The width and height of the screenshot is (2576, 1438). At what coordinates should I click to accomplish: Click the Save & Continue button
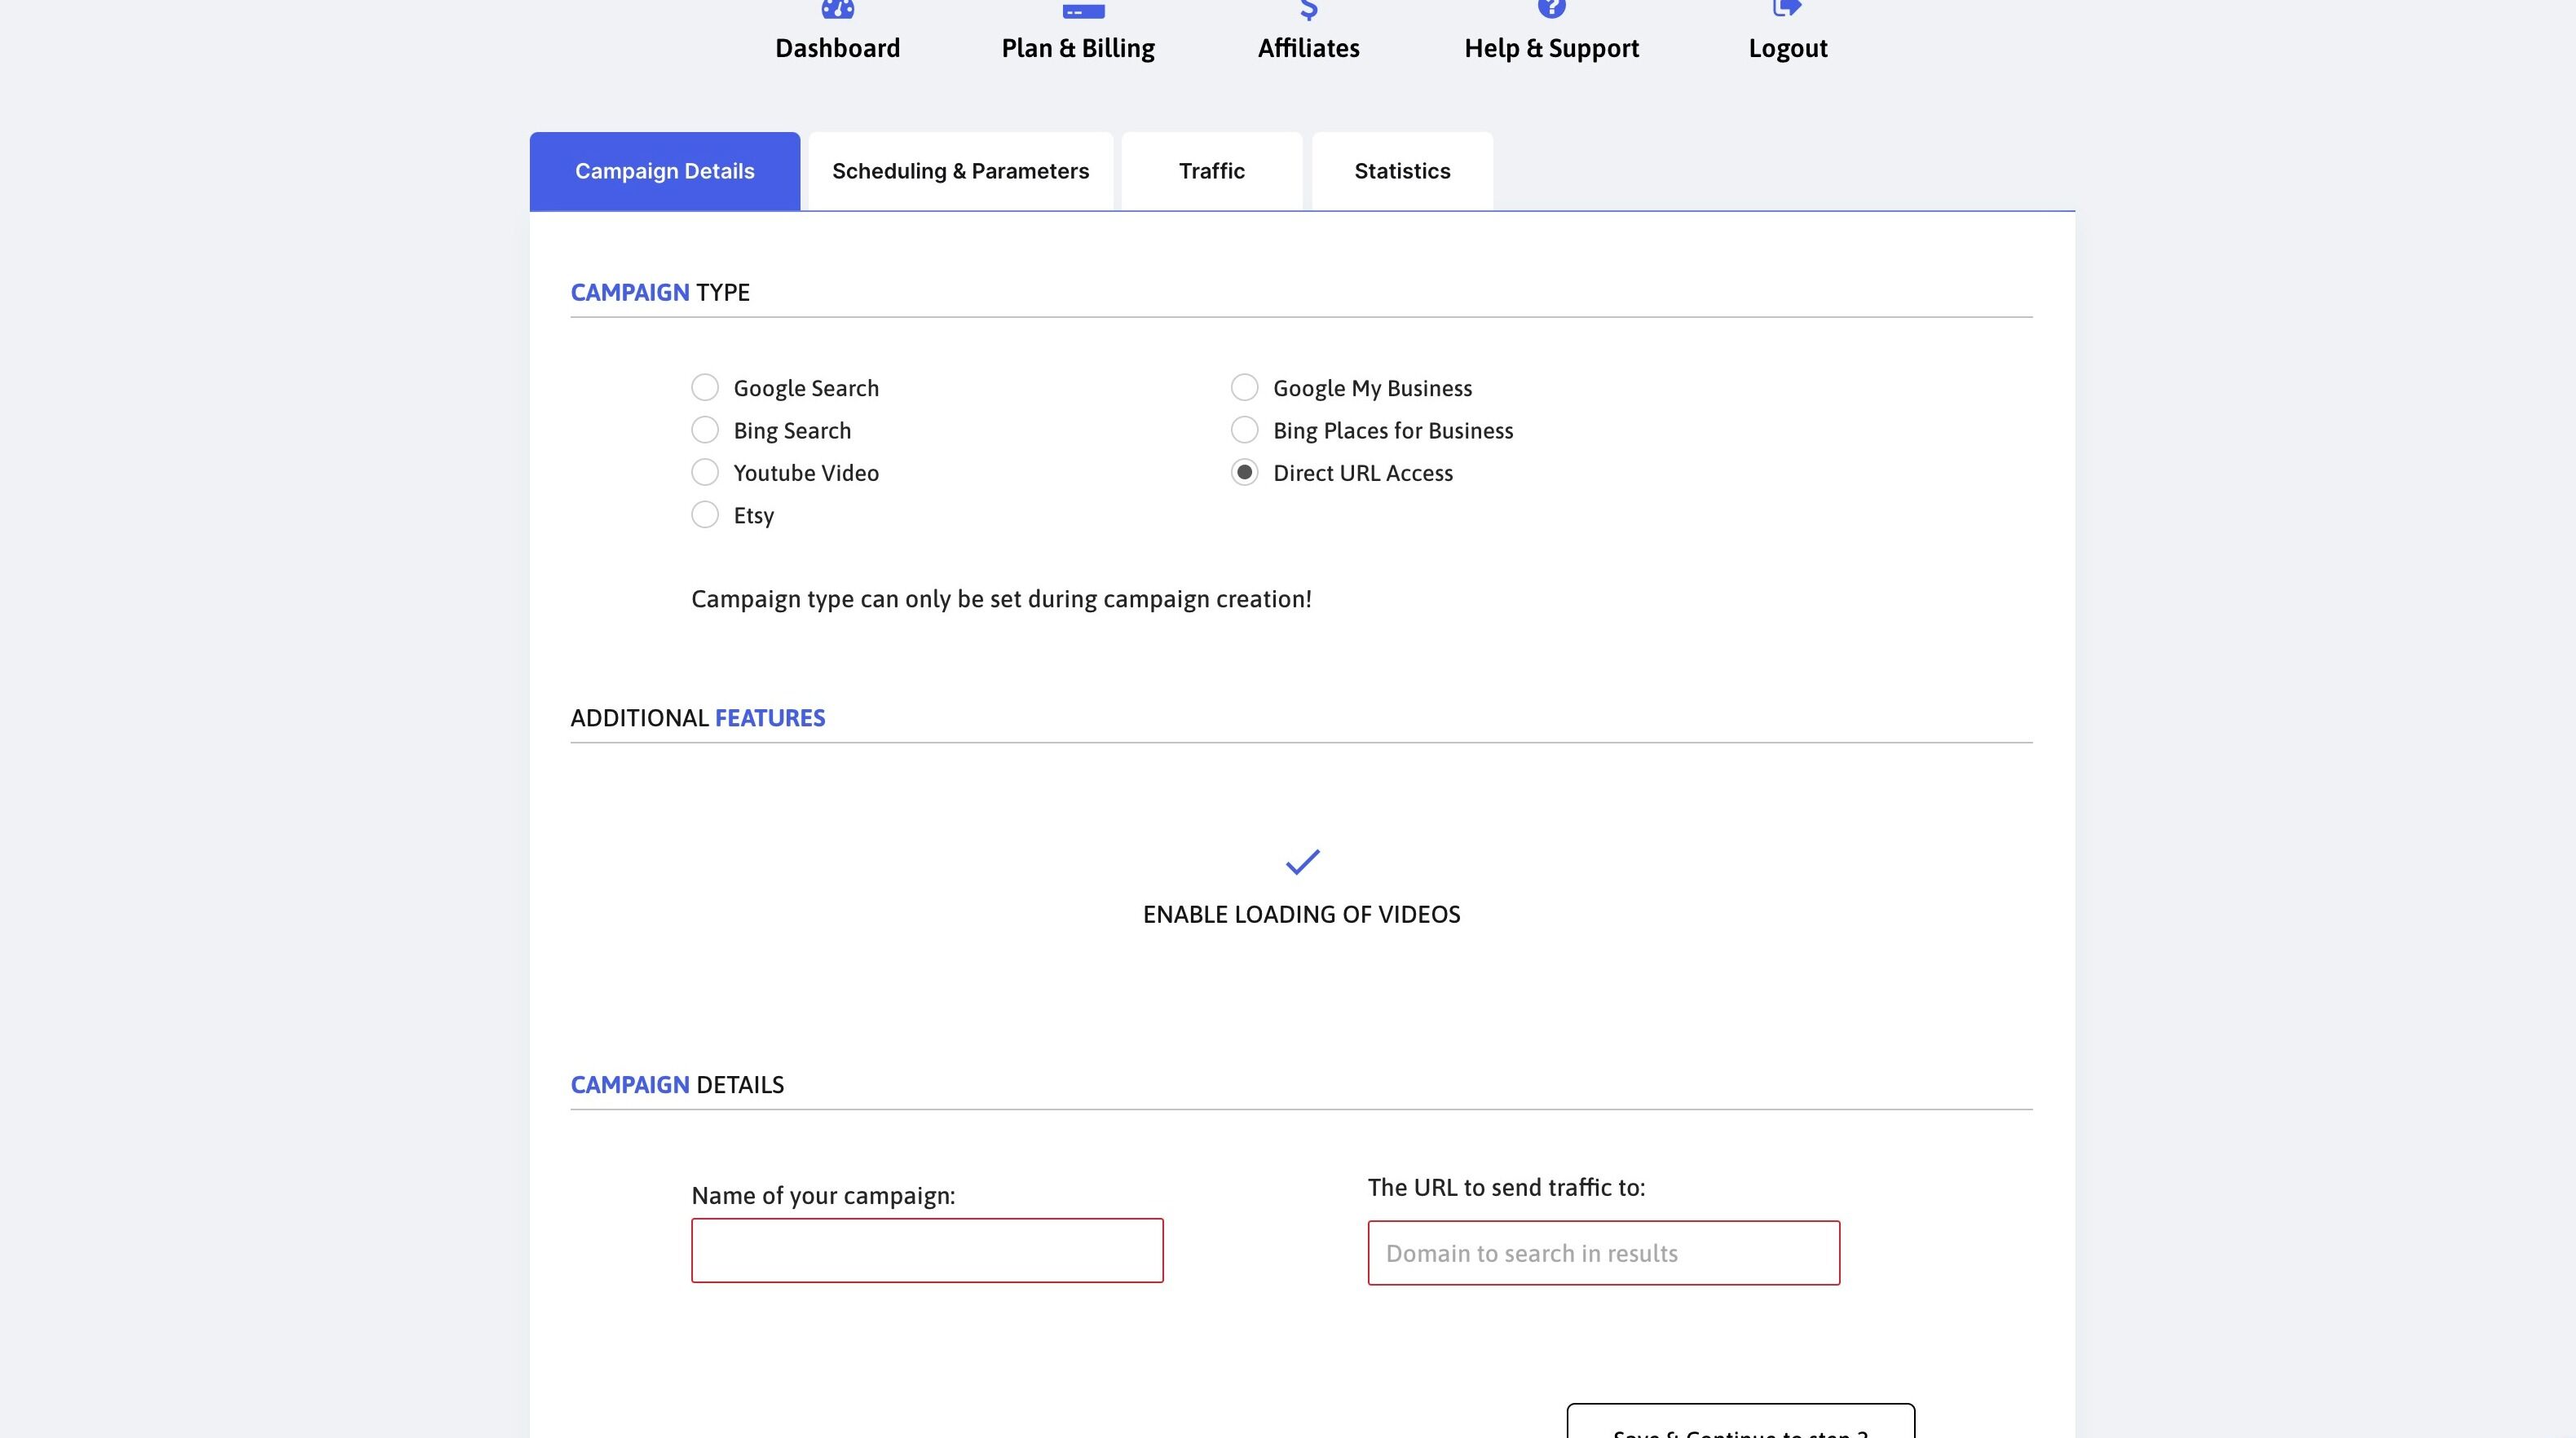tap(1740, 1422)
